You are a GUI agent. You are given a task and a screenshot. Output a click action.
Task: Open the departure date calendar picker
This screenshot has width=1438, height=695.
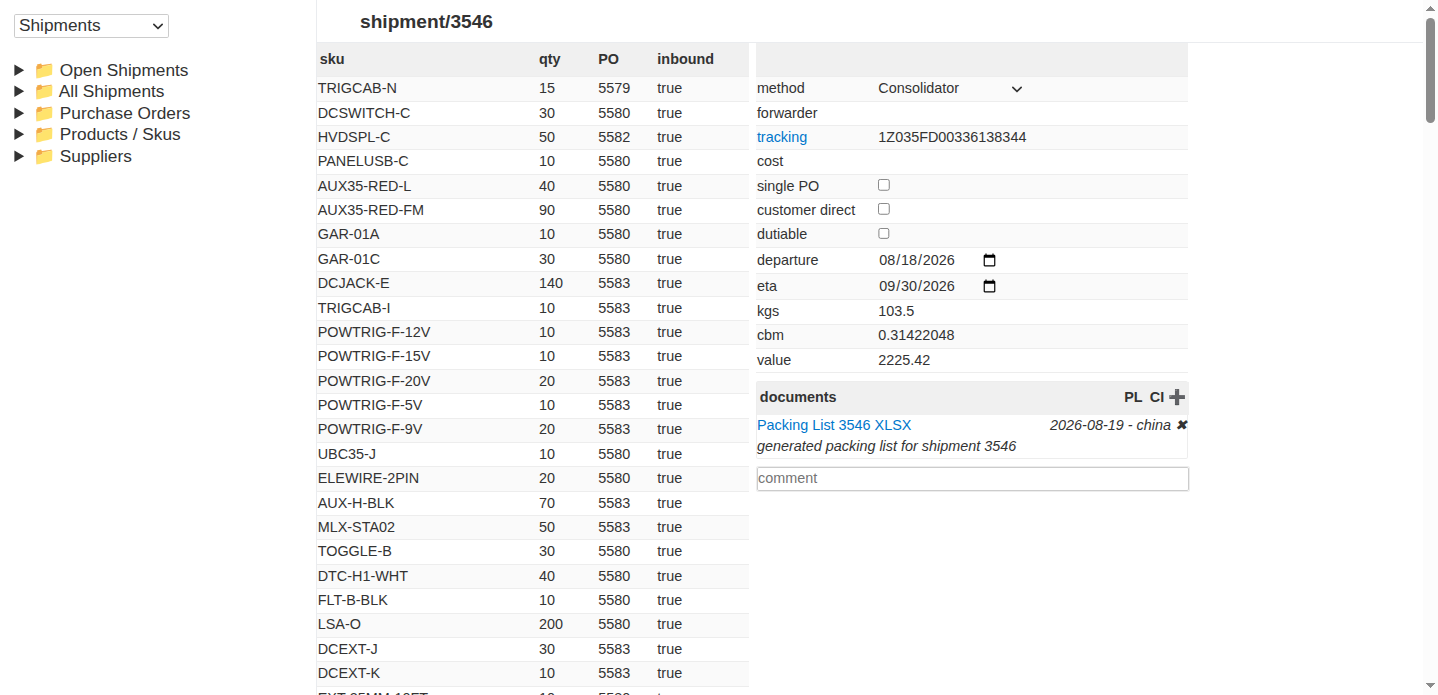click(x=990, y=260)
